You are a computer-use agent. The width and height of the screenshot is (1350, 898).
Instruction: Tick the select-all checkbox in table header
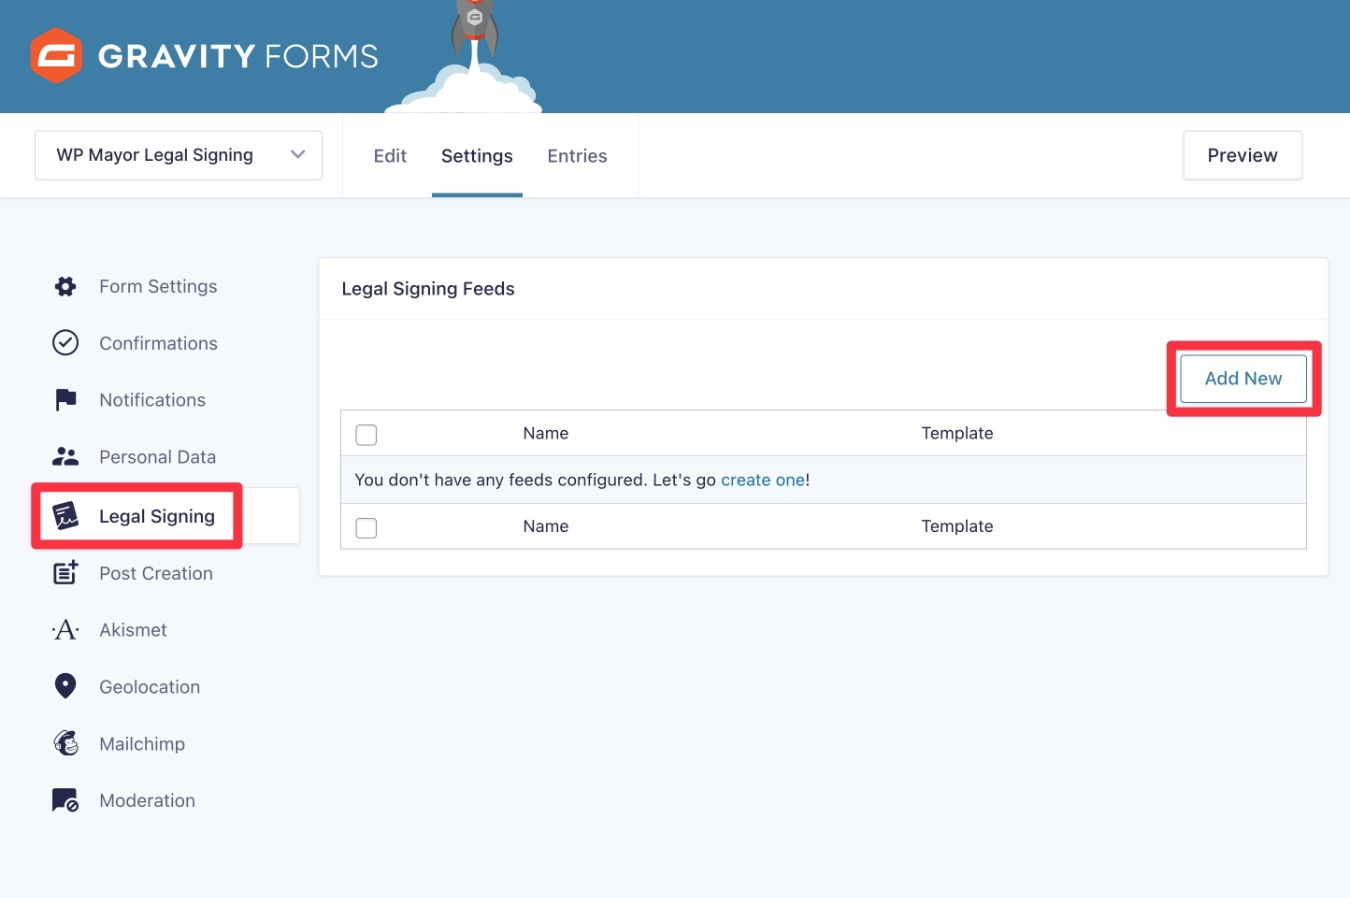pyautogui.click(x=366, y=435)
